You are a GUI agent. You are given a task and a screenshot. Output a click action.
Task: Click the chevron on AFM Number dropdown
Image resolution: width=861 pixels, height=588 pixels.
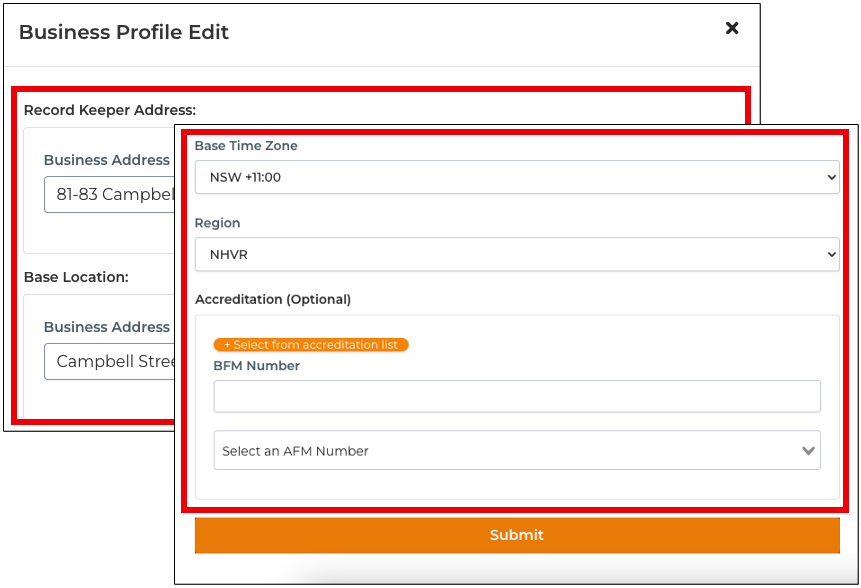click(808, 451)
